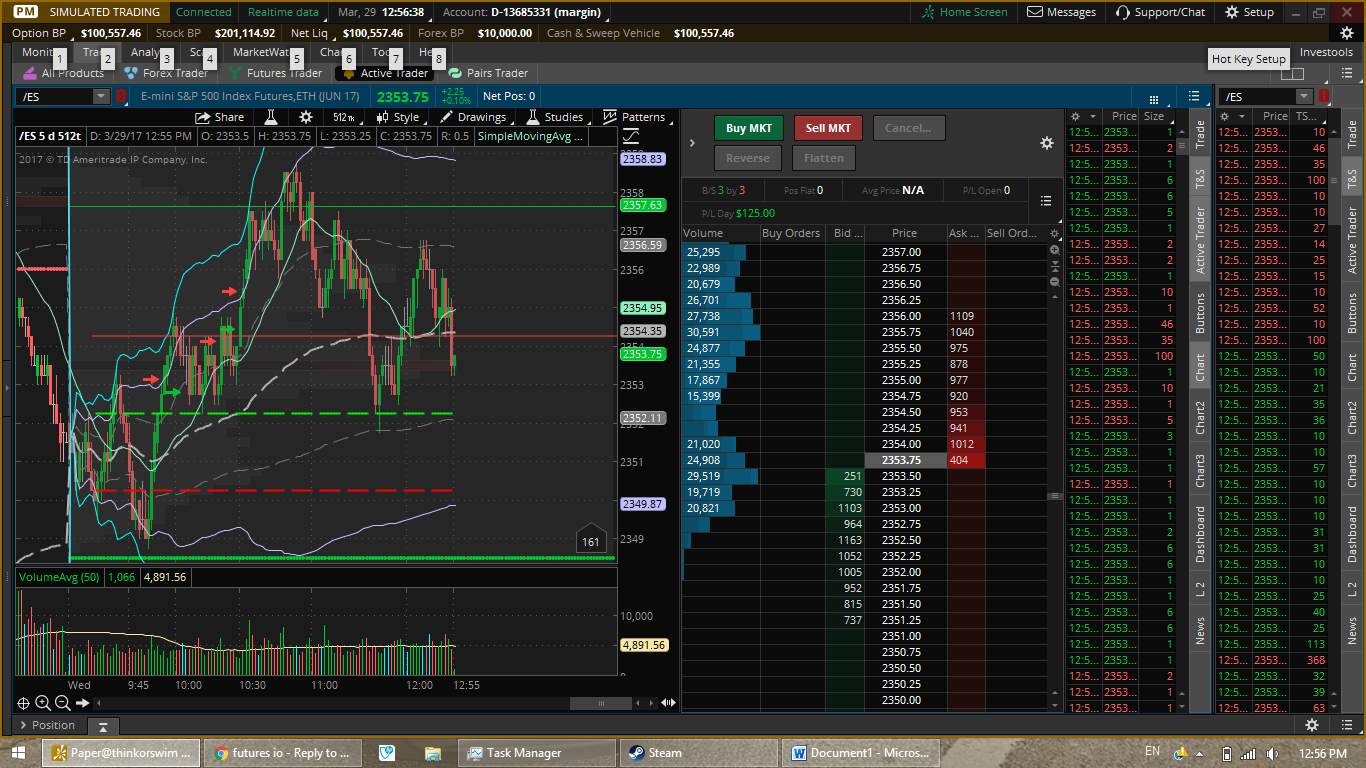1366x768 pixels.
Task: Open Windows Start menu
Action: point(19,753)
